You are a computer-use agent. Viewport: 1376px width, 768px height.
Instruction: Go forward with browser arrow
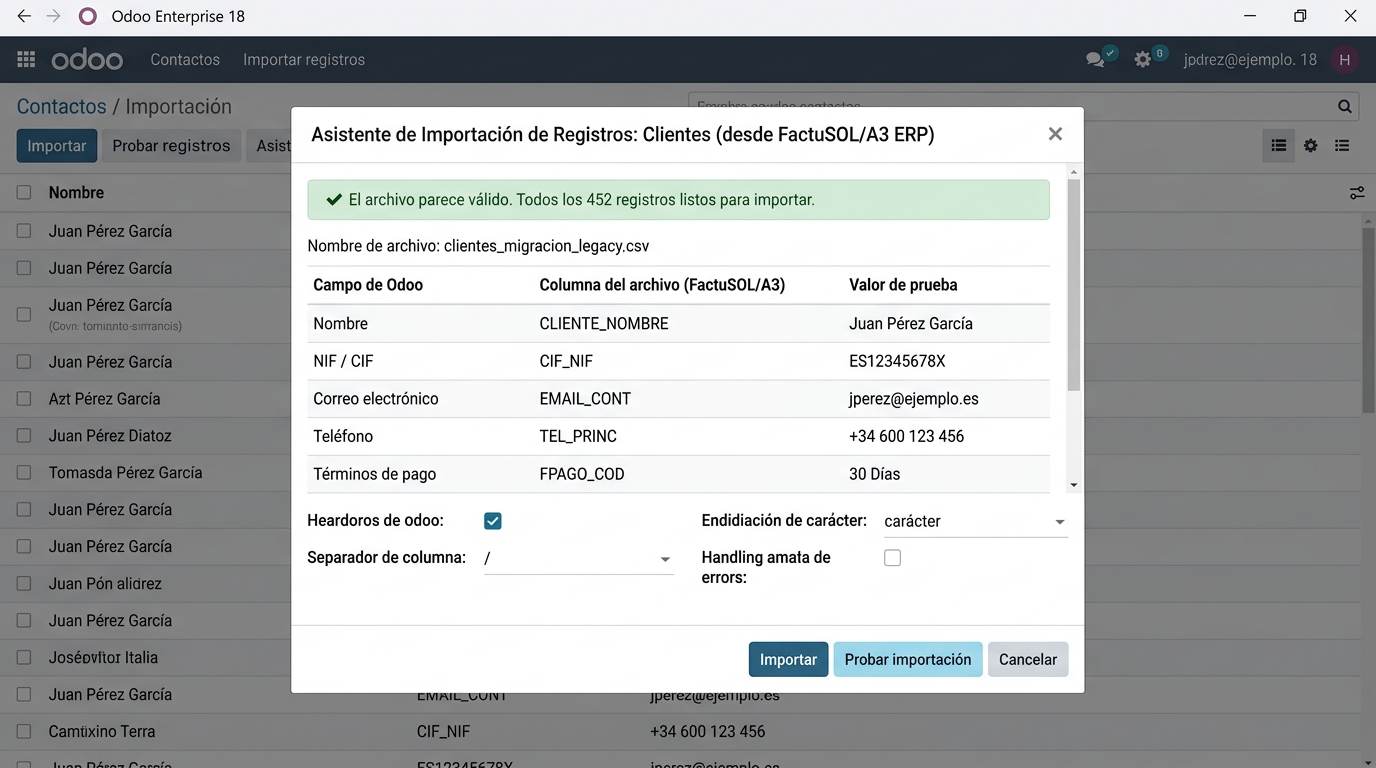[54, 16]
